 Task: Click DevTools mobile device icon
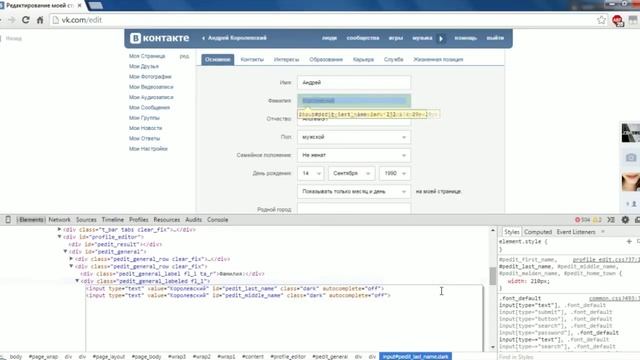pyautogui.click(x=7, y=220)
